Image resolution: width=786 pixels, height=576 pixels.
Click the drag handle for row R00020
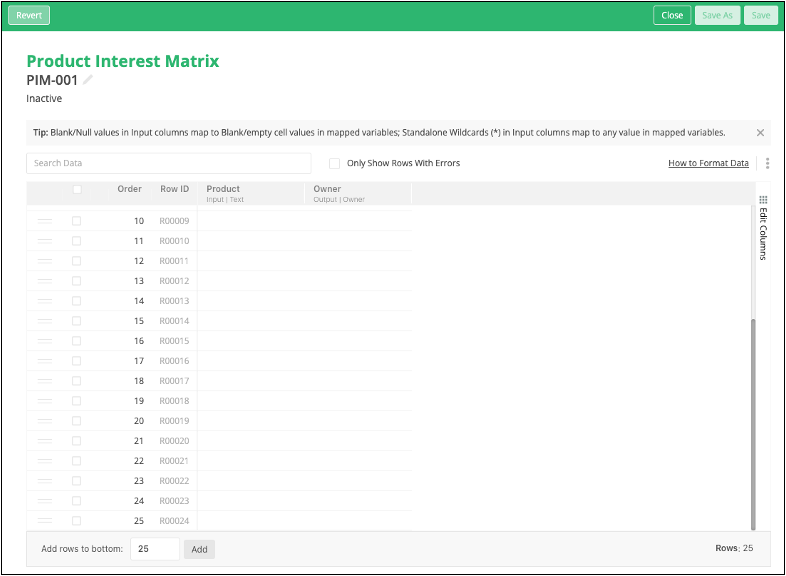[45, 441]
